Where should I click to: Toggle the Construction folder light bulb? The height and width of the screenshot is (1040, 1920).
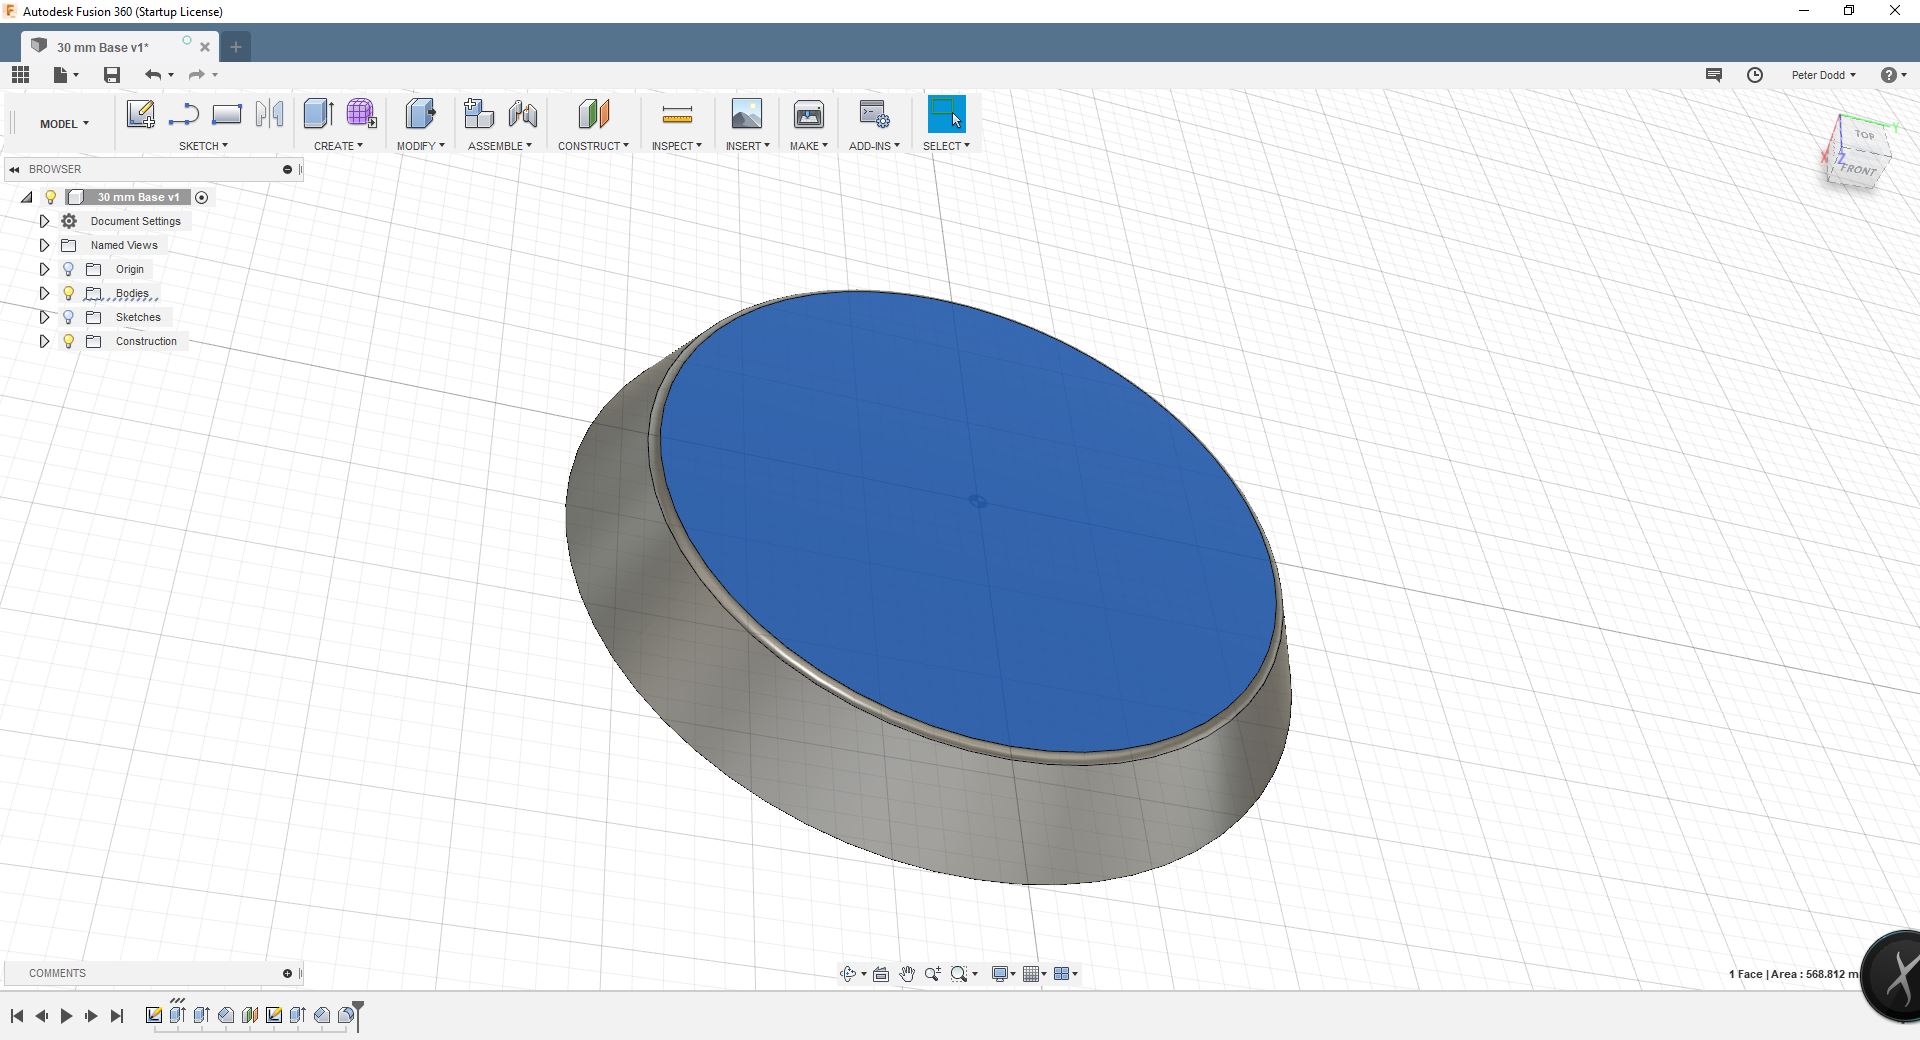(x=68, y=341)
